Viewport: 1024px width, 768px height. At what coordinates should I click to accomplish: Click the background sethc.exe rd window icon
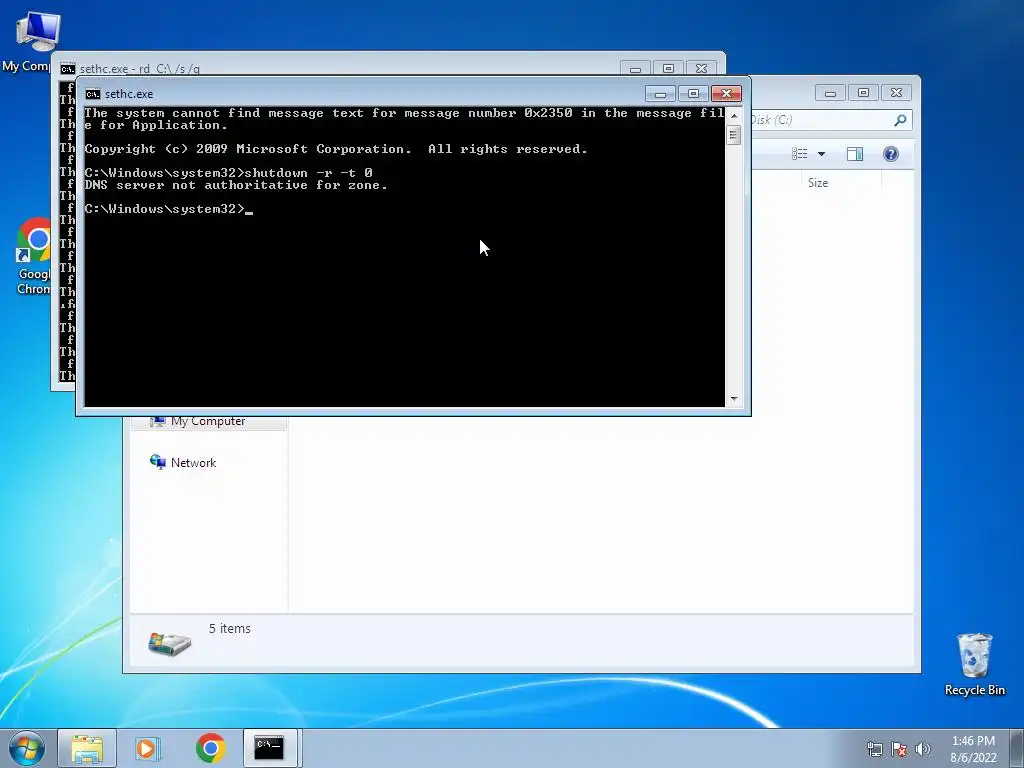pos(67,69)
